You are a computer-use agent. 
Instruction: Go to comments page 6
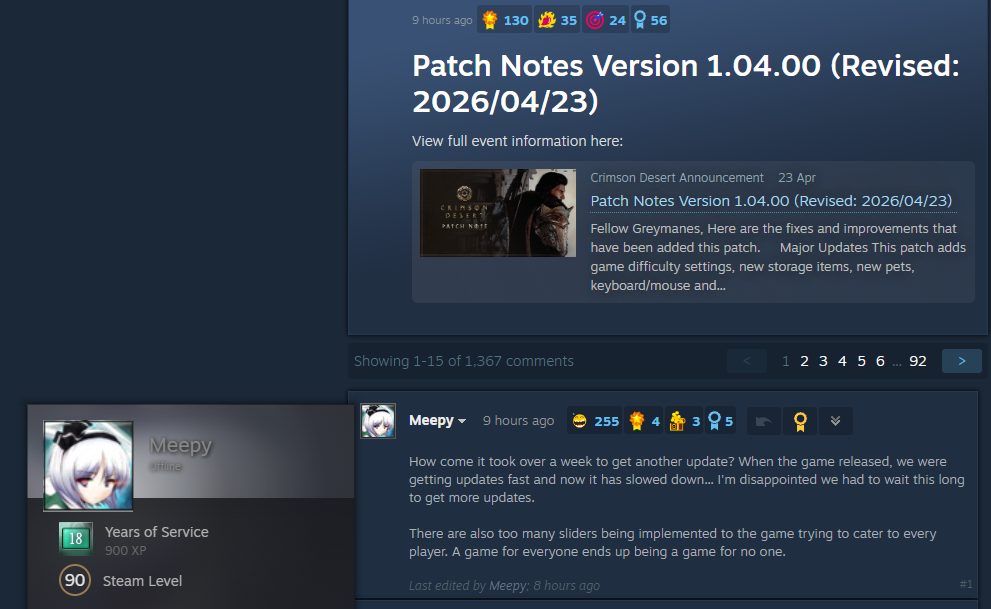tap(880, 361)
